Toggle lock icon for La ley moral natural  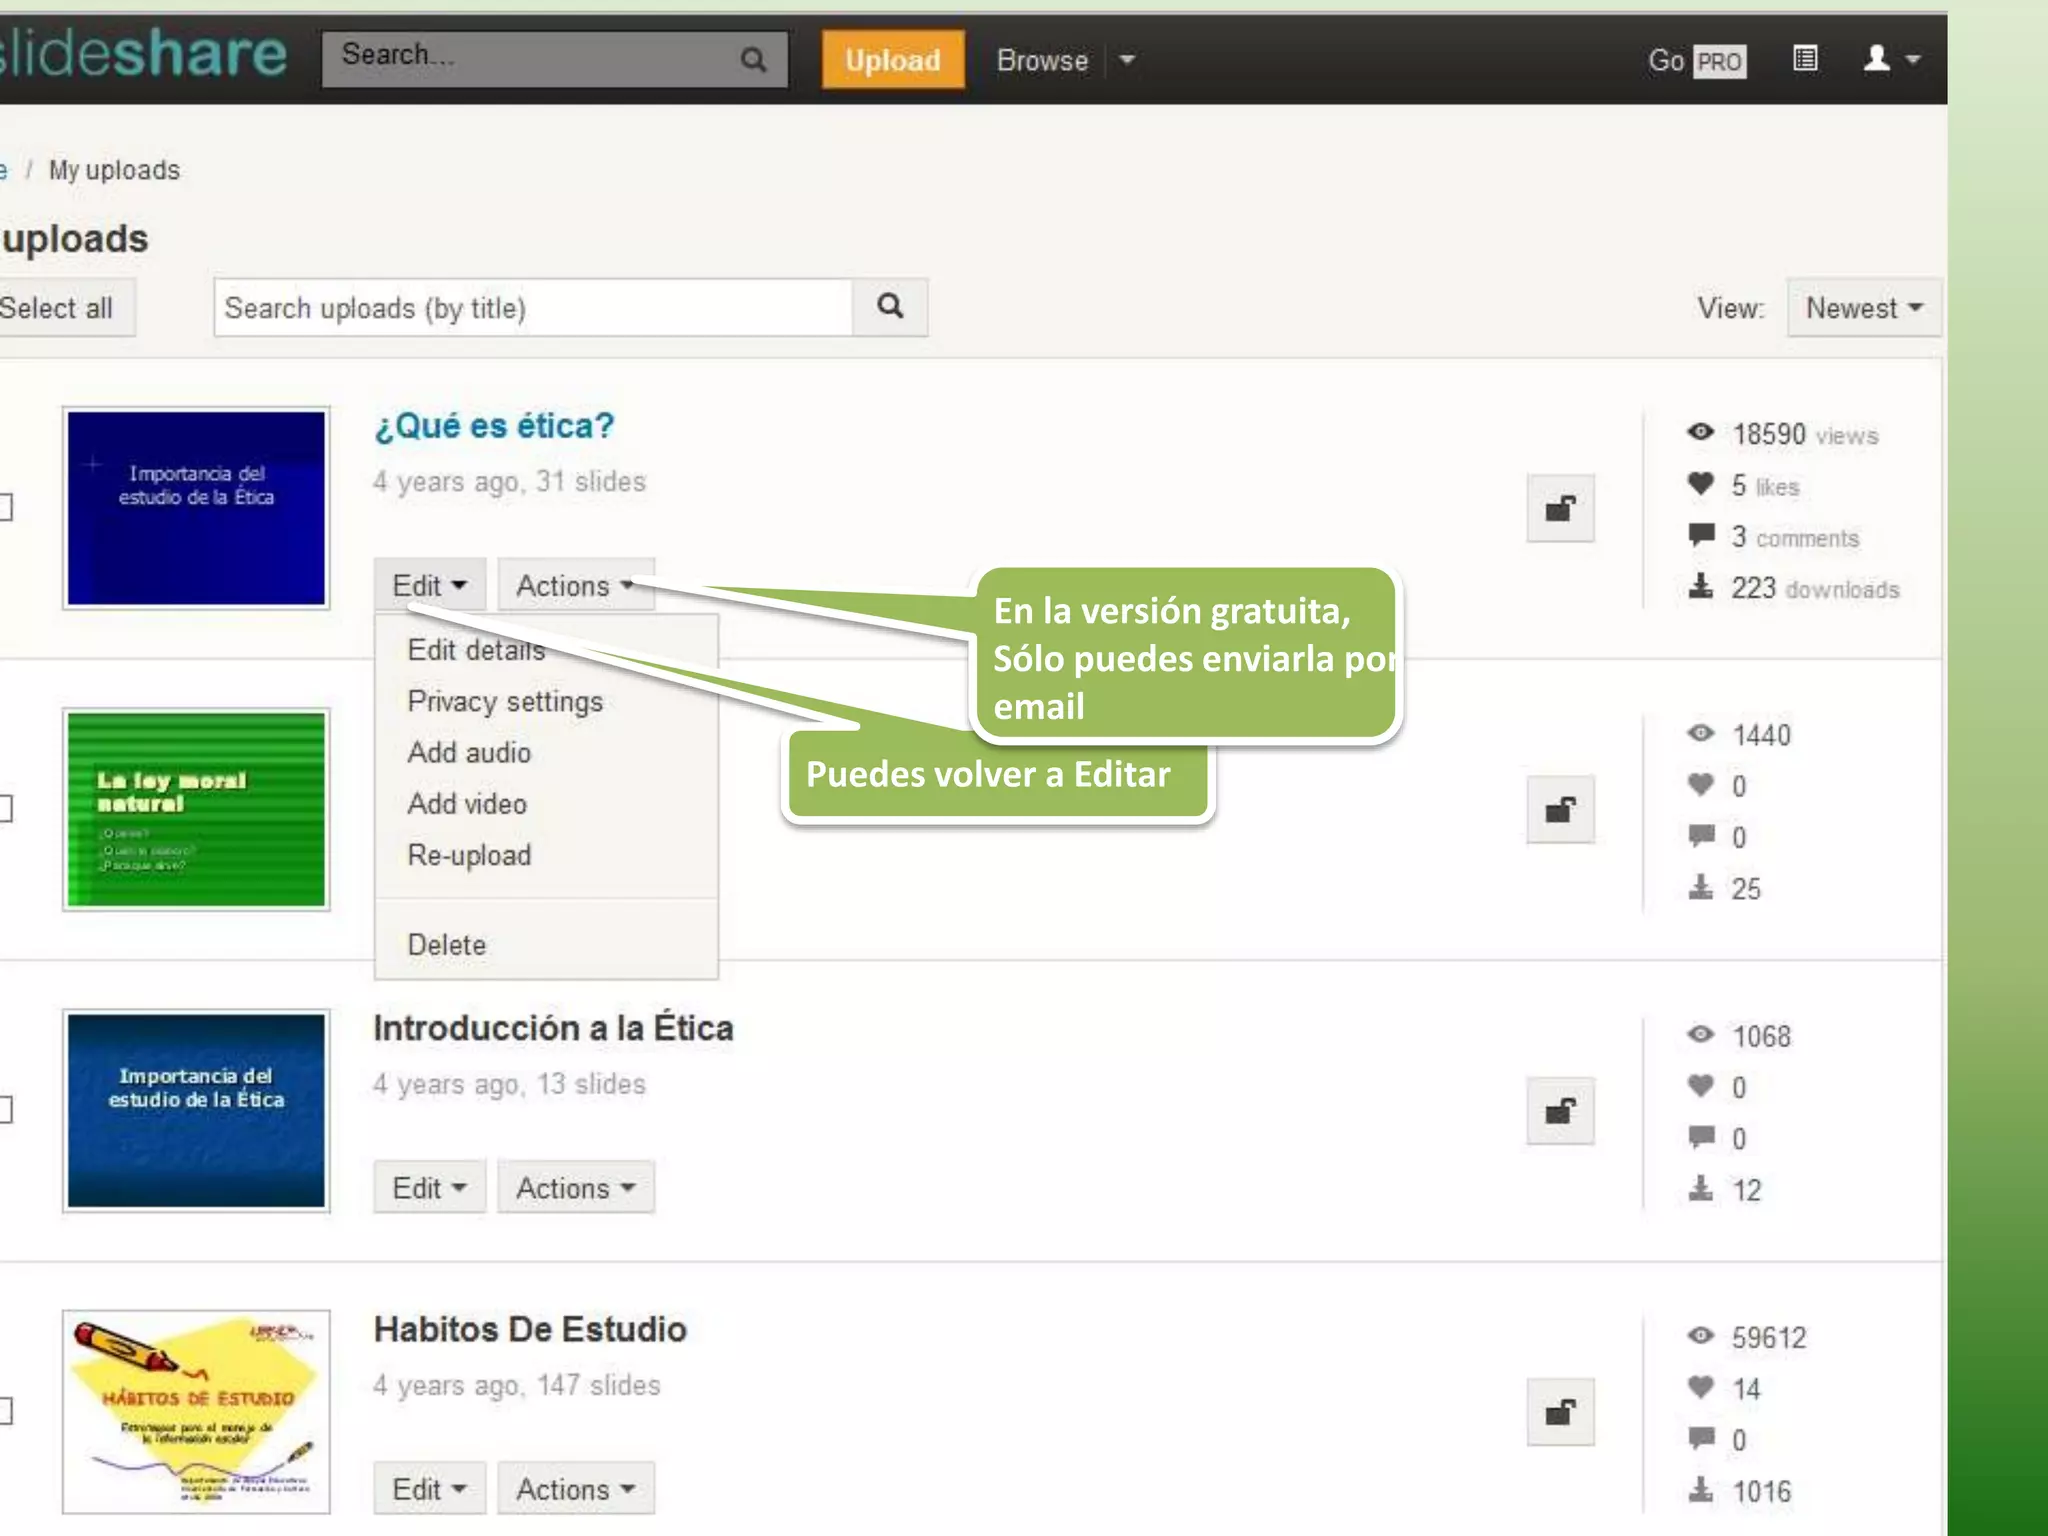pyautogui.click(x=1560, y=809)
